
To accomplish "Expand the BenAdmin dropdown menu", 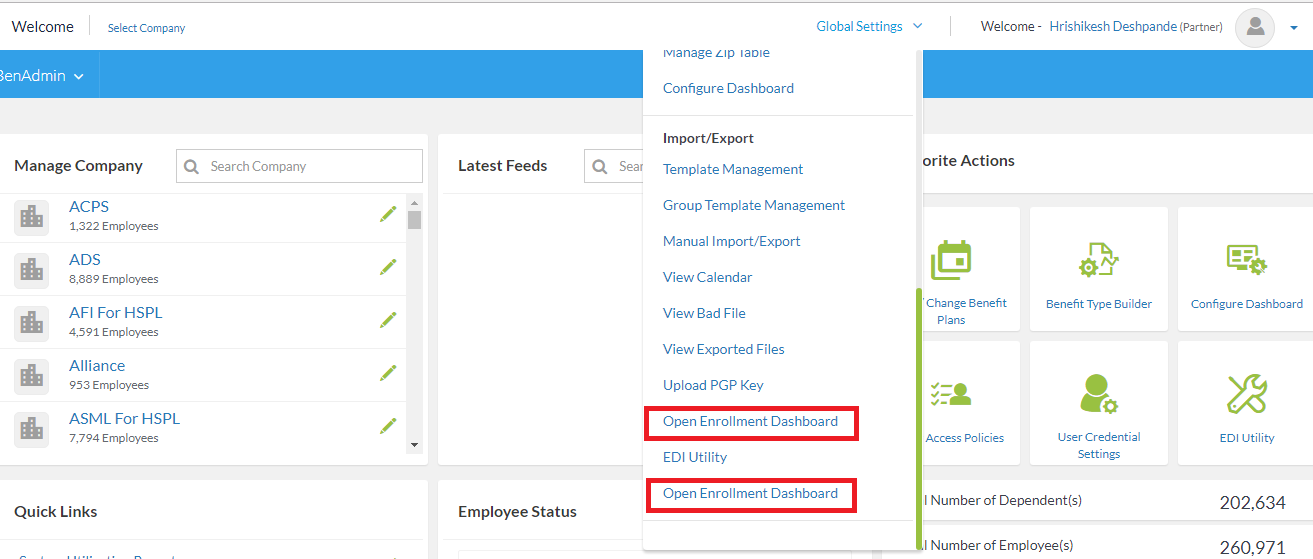I will click(42, 75).
